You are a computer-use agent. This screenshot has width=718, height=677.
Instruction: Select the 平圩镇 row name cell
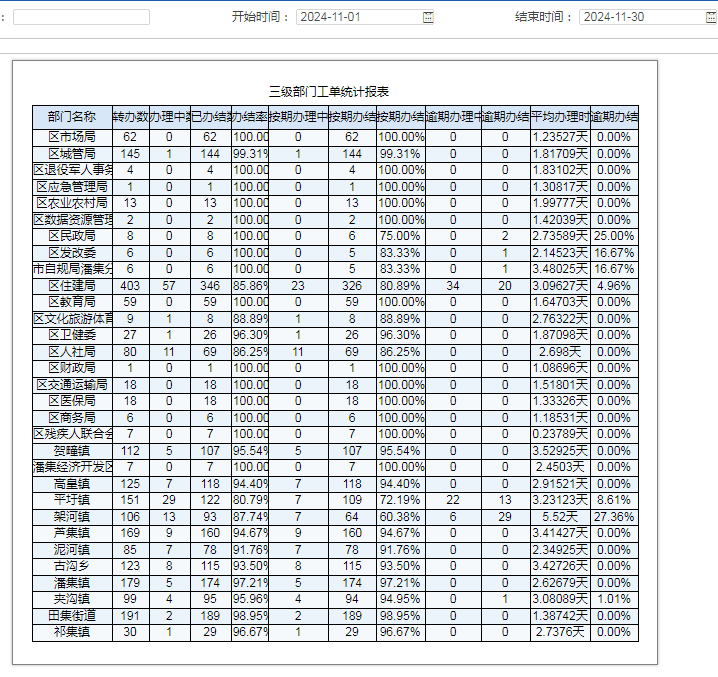click(72, 500)
